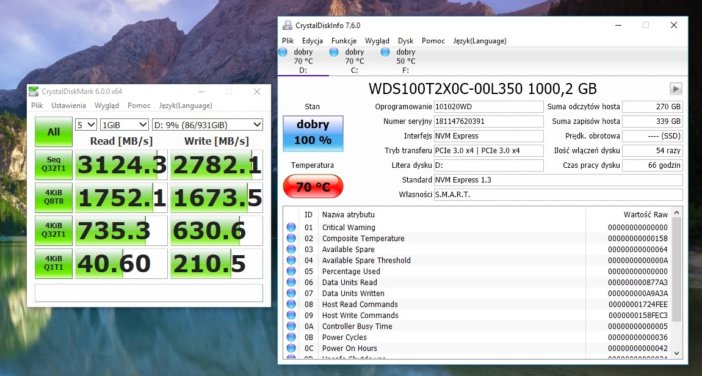Click status dot for Host Read Commands

(291, 304)
